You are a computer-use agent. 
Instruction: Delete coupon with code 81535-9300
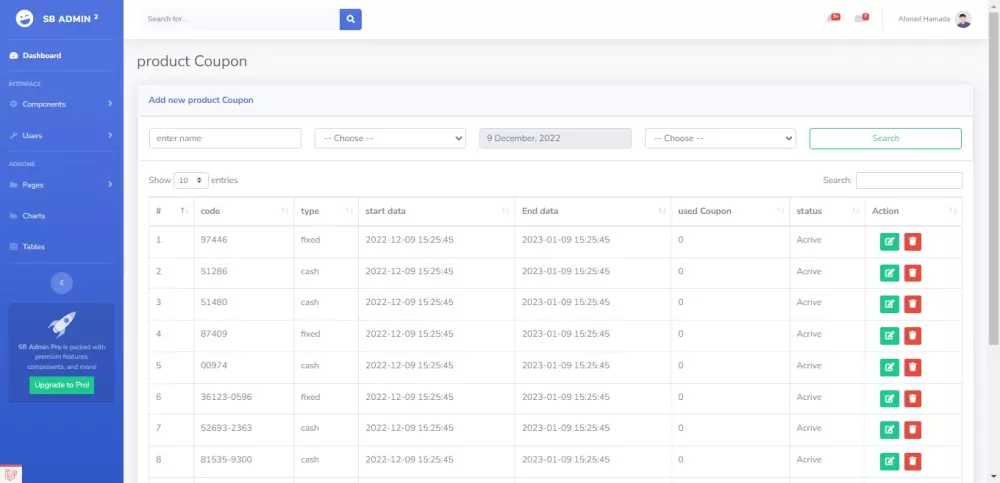tap(913, 461)
